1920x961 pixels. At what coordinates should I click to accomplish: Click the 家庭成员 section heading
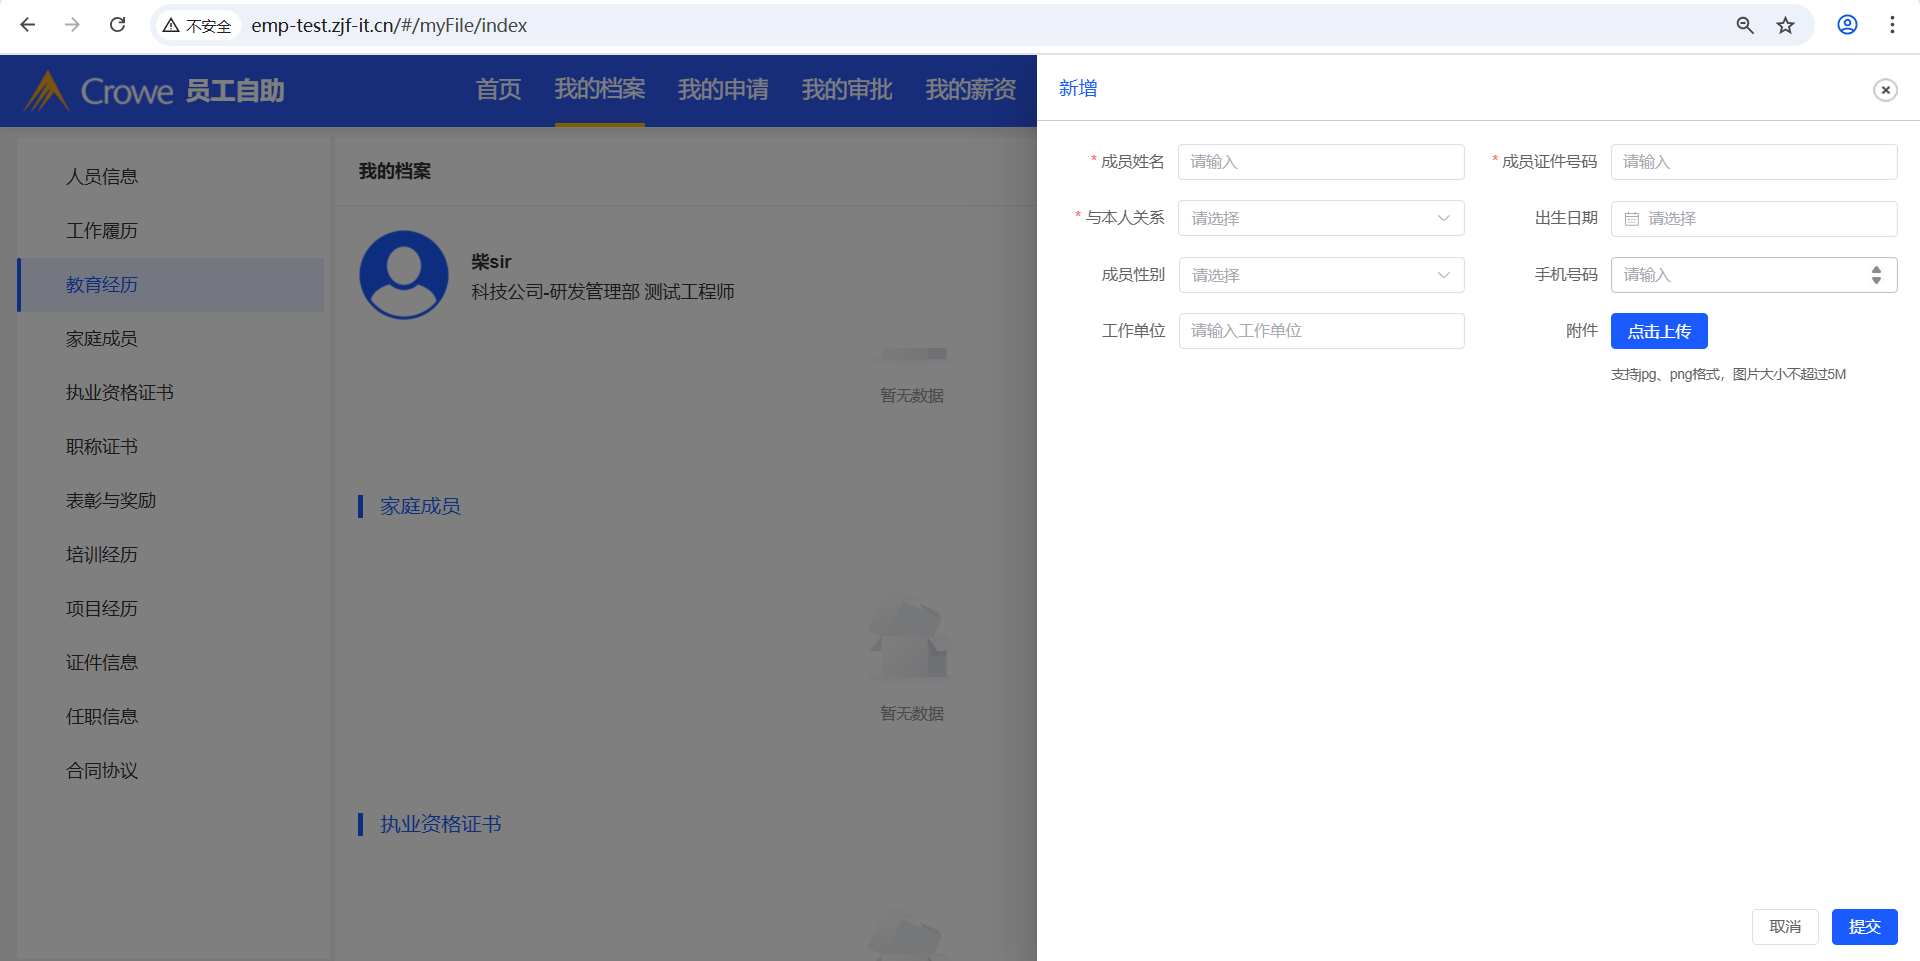pyautogui.click(x=420, y=507)
